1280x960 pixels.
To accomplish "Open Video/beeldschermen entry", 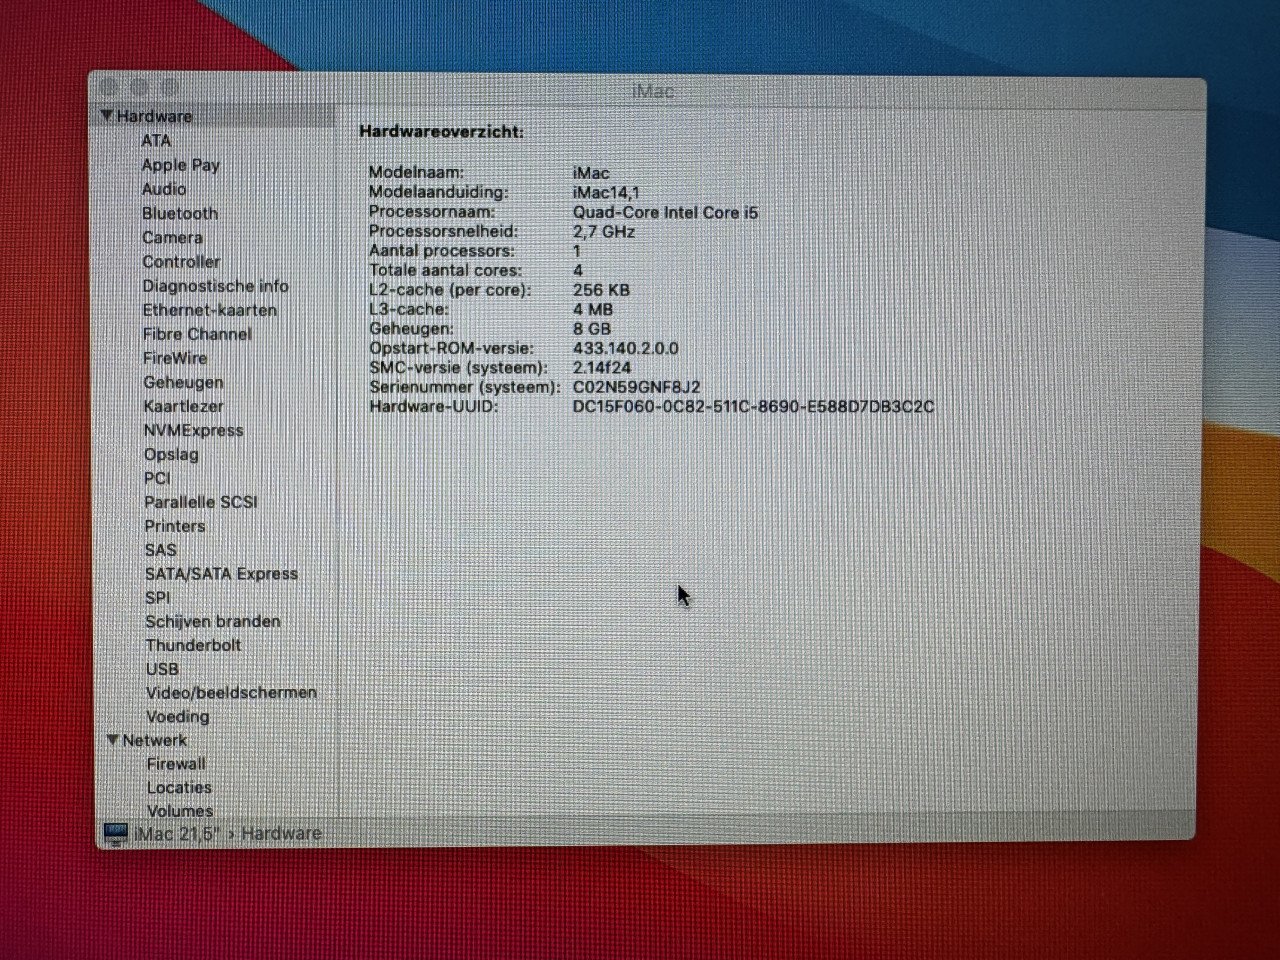I will pyautogui.click(x=231, y=692).
